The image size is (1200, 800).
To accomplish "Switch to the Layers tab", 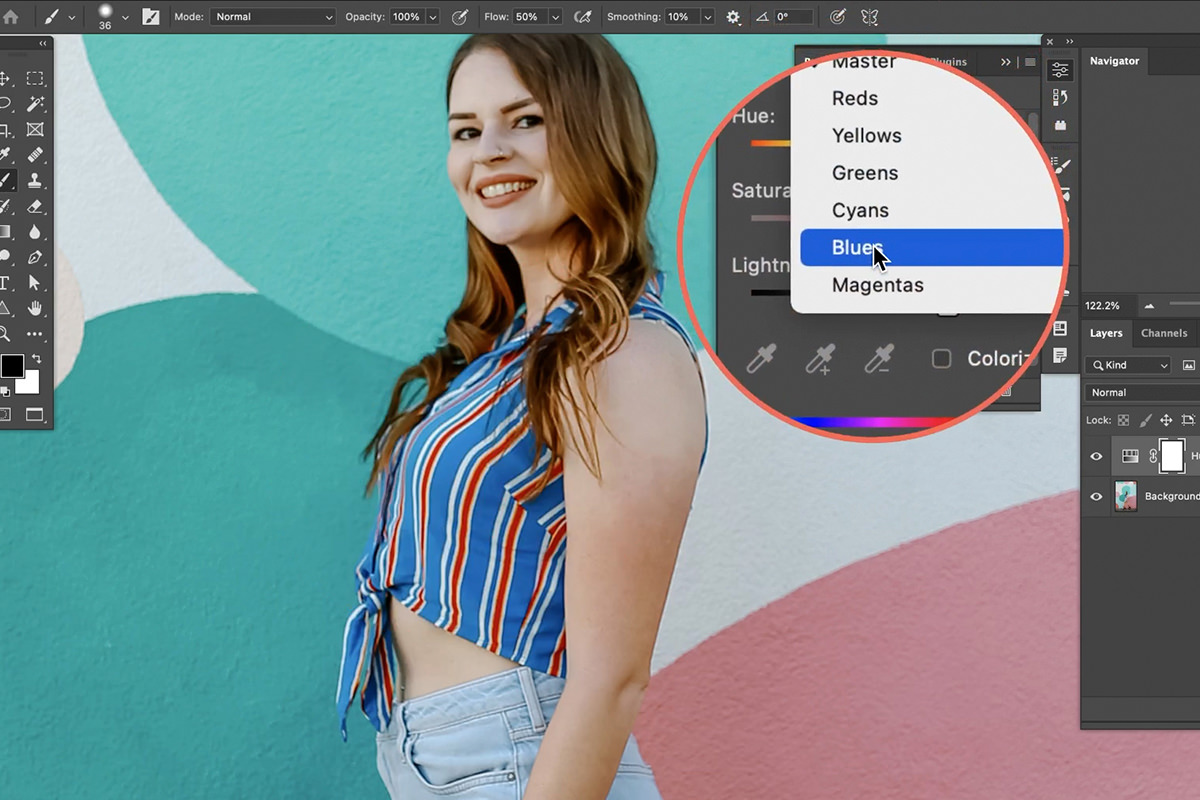I will (1106, 333).
